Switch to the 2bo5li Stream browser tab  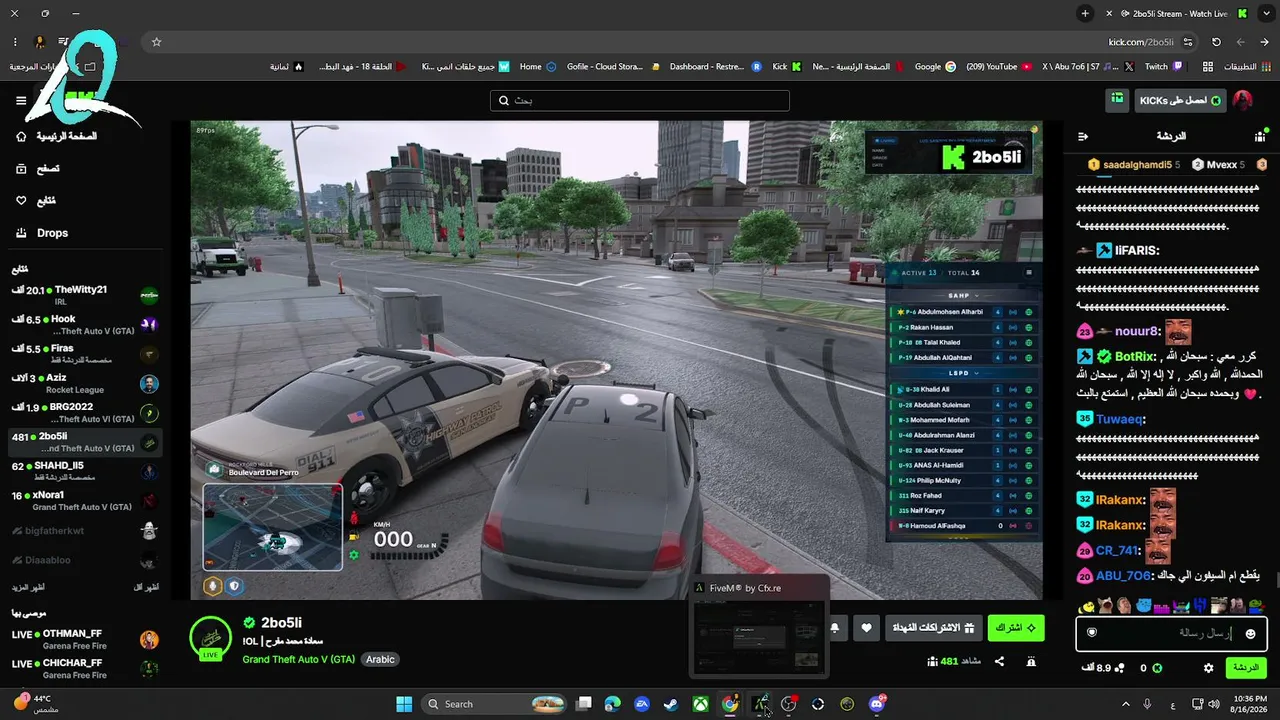[1178, 14]
